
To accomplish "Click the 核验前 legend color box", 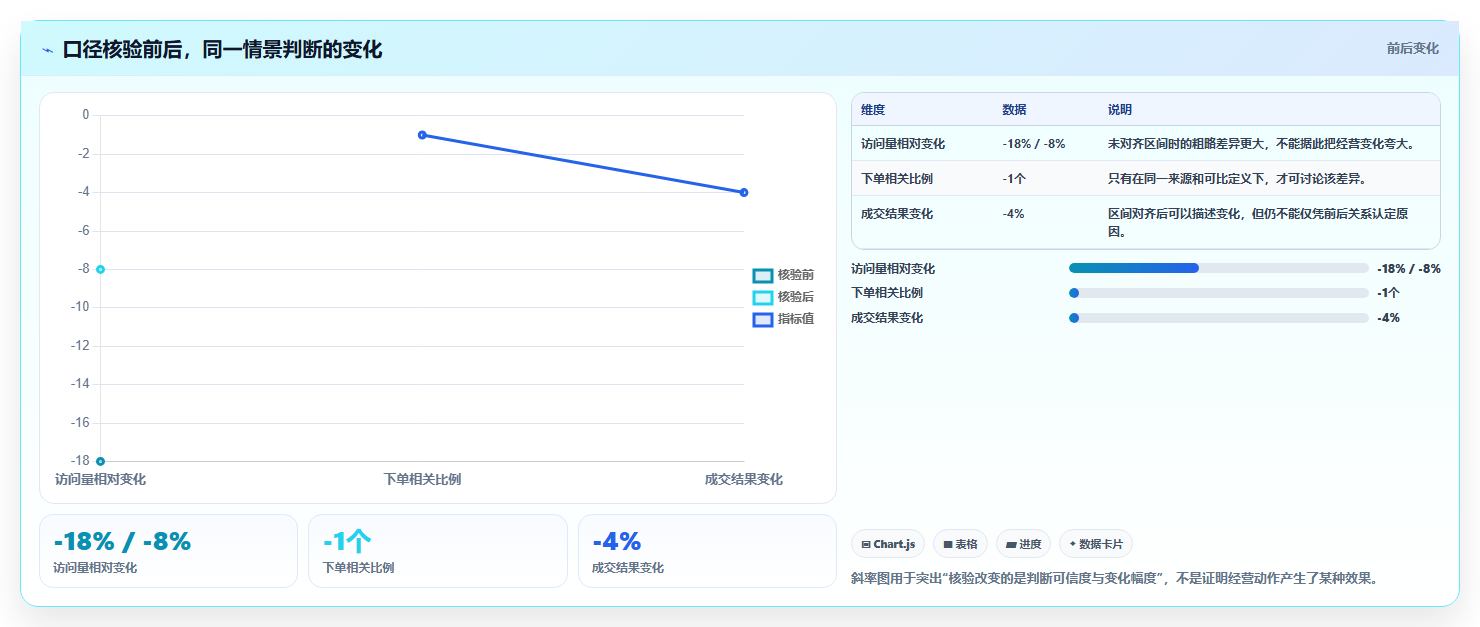I will point(763,275).
